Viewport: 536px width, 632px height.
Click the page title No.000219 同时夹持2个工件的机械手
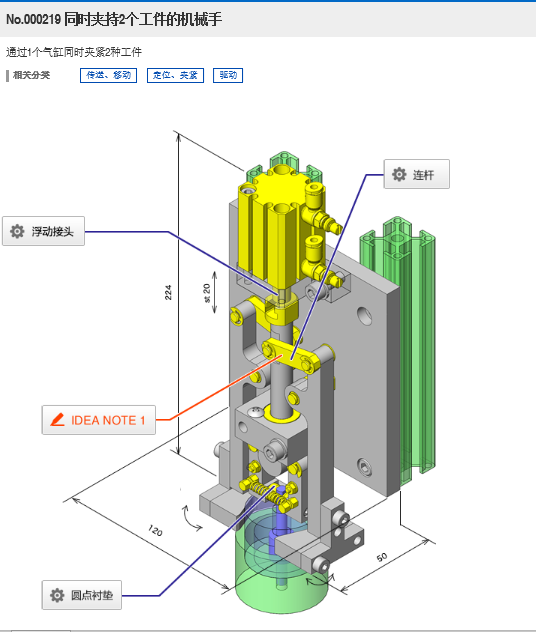(114, 19)
